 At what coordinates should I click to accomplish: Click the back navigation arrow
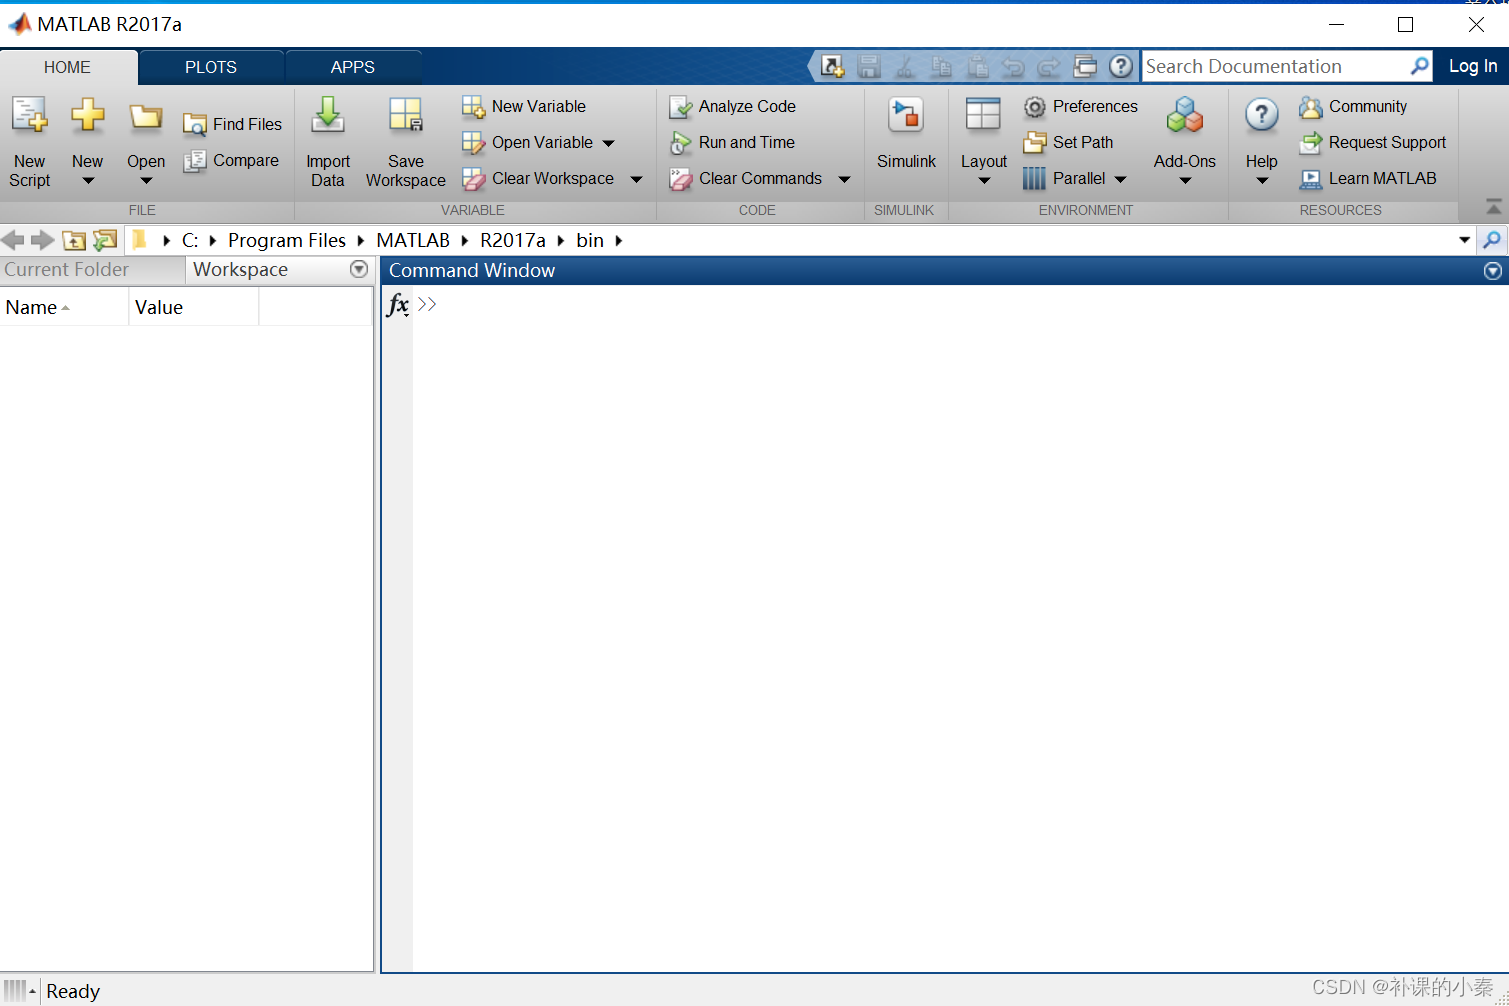tap(12, 240)
